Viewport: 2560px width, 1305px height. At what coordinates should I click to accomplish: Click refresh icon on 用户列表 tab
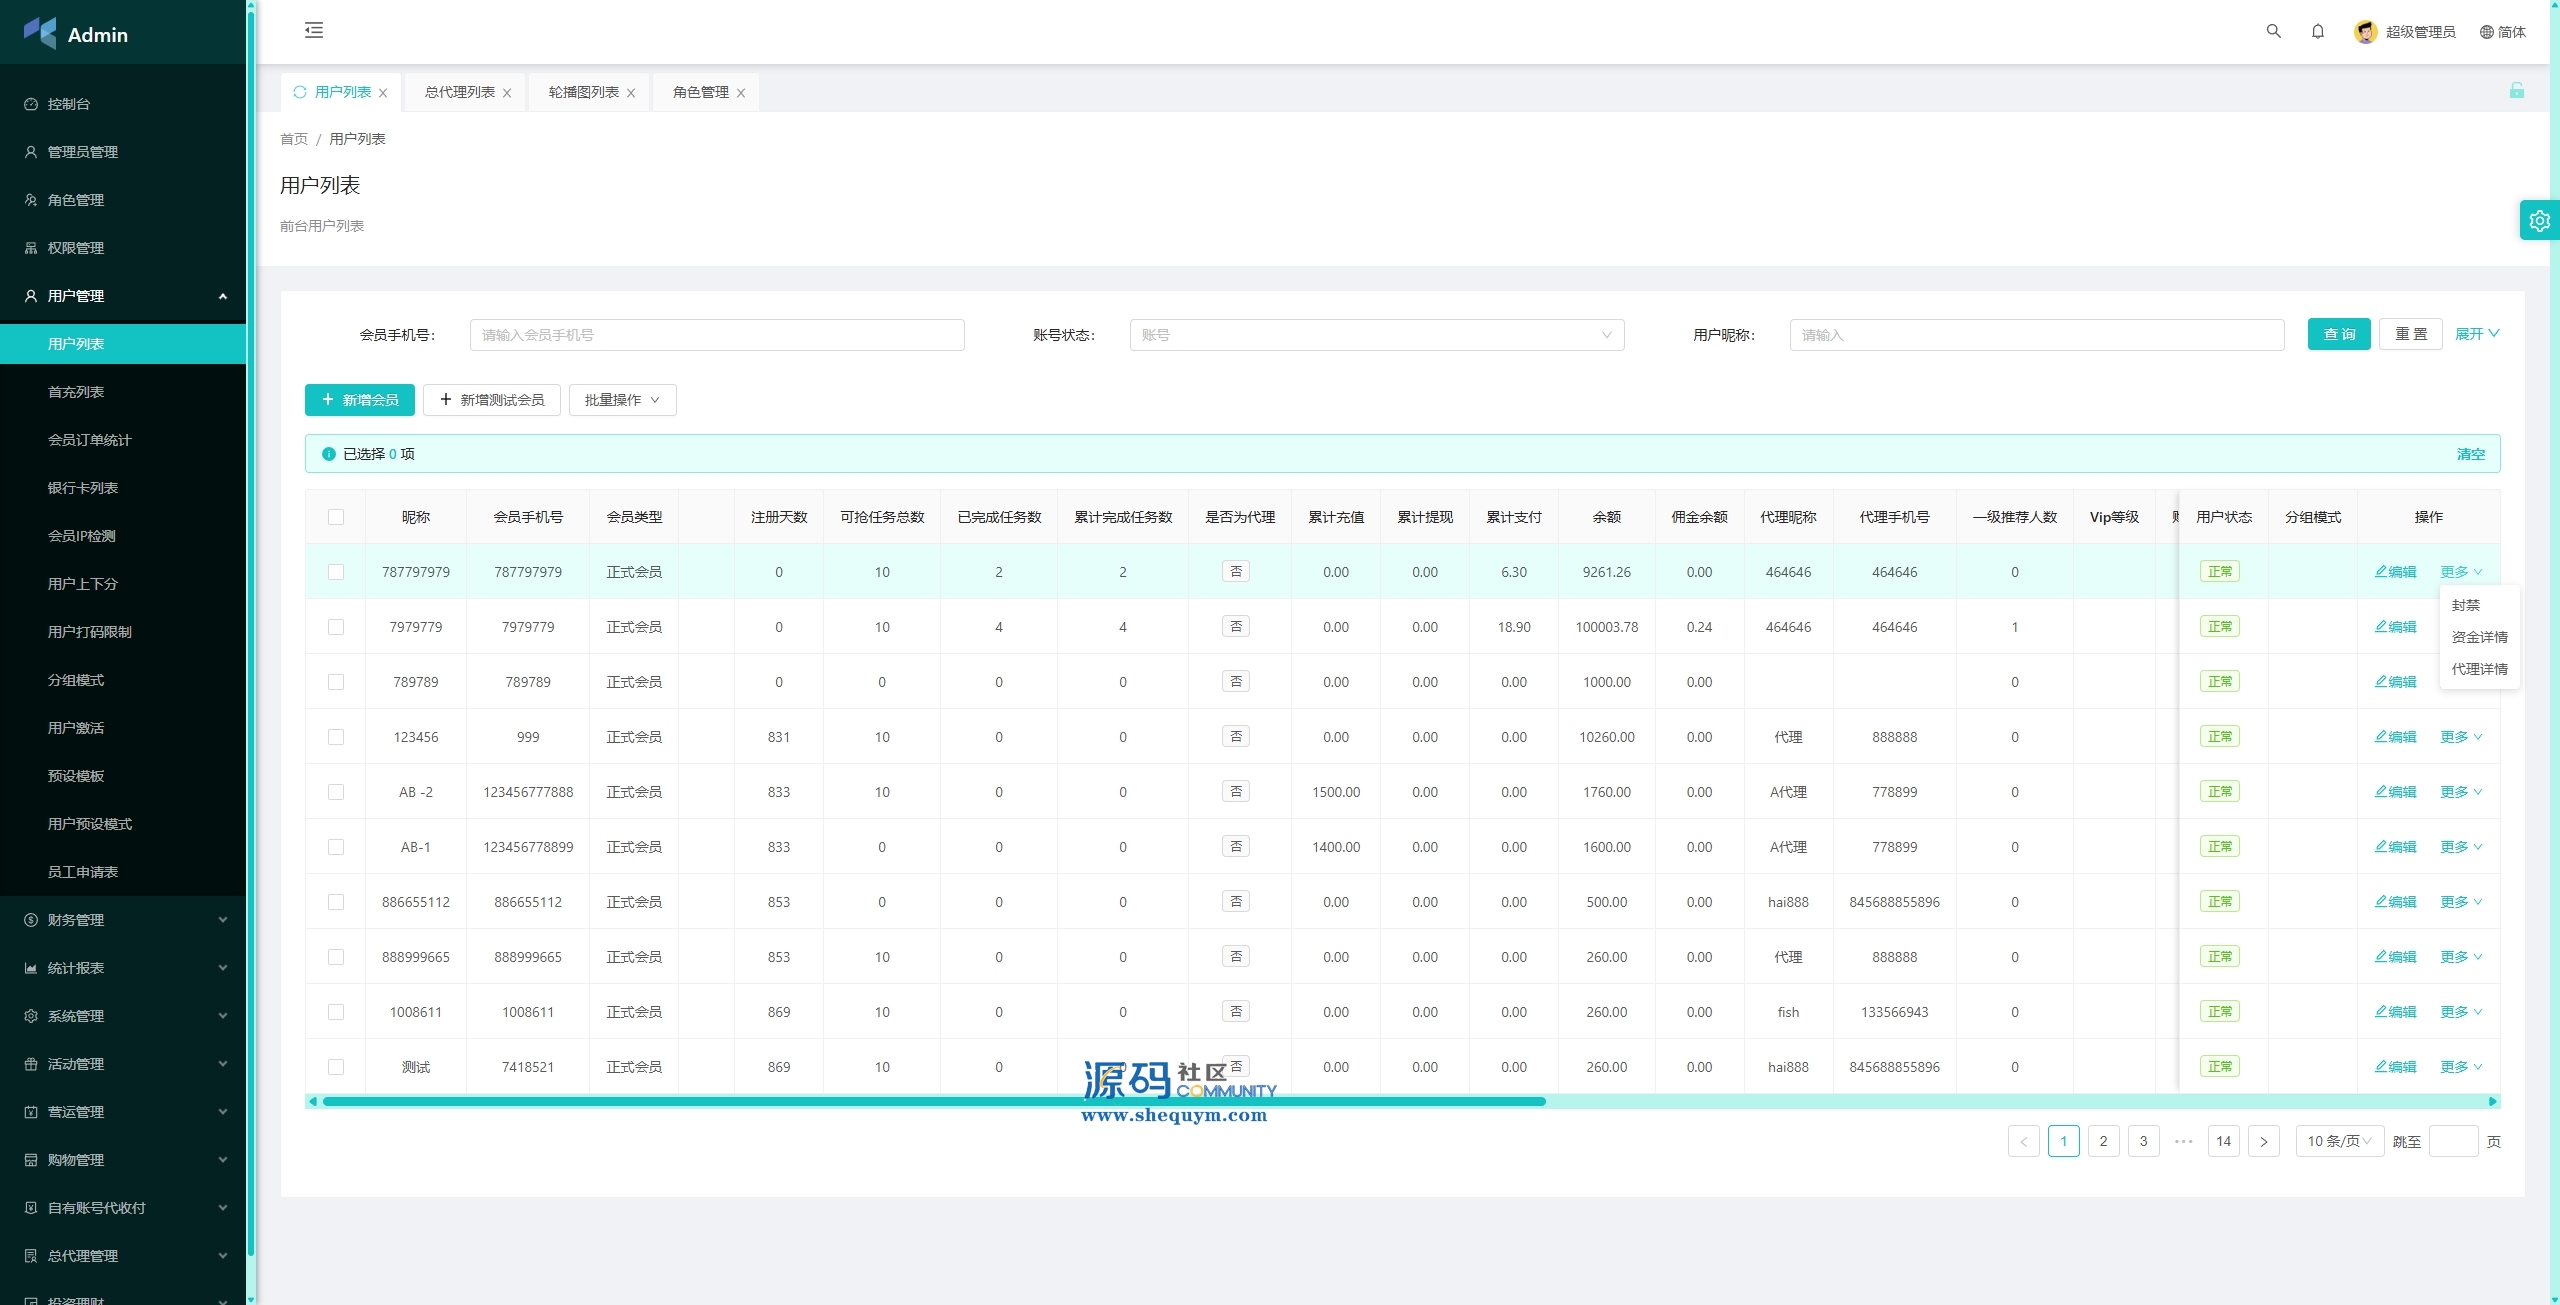299,92
